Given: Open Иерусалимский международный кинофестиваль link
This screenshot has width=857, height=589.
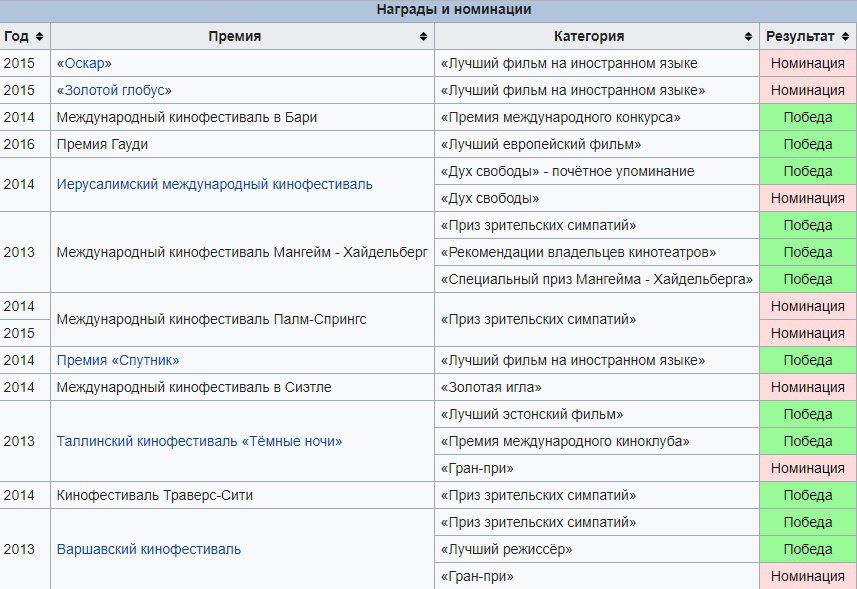Looking at the screenshot, I should click(214, 185).
